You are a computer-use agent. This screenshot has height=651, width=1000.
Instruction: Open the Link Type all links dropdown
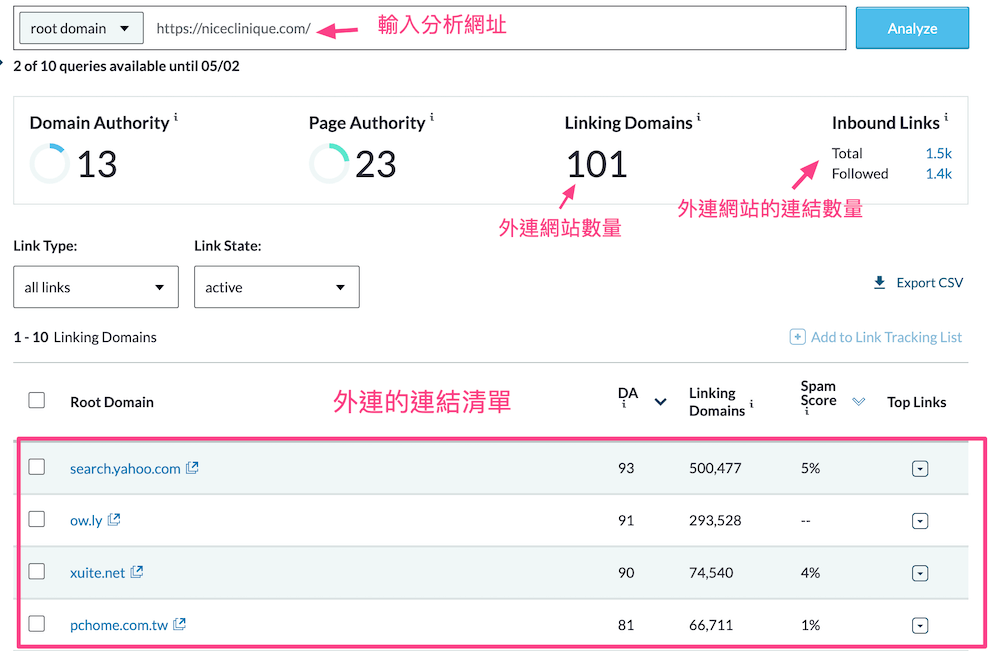point(96,287)
